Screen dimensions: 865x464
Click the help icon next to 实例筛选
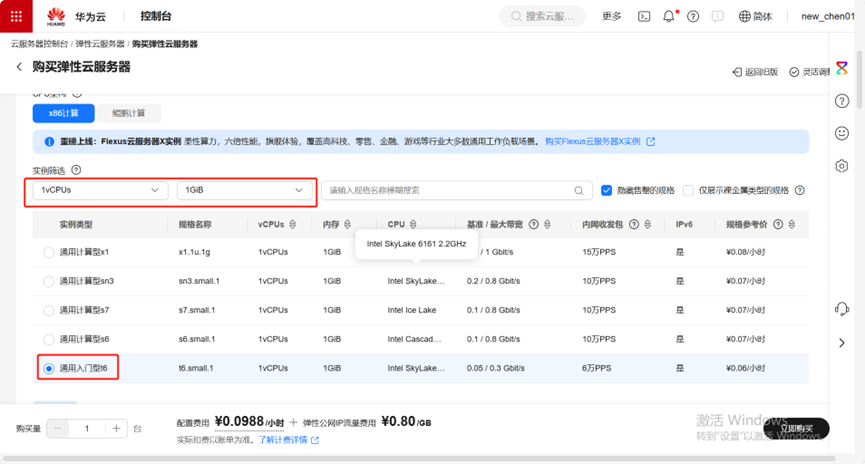tap(76, 170)
